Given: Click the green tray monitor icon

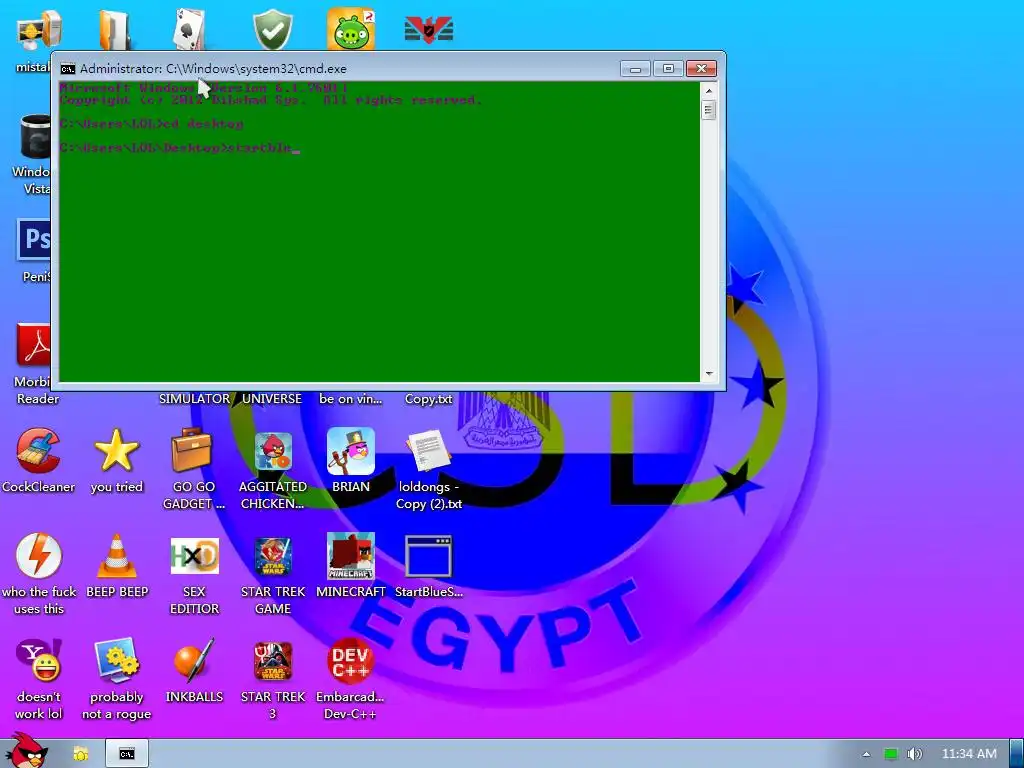Looking at the screenshot, I should click(891, 754).
